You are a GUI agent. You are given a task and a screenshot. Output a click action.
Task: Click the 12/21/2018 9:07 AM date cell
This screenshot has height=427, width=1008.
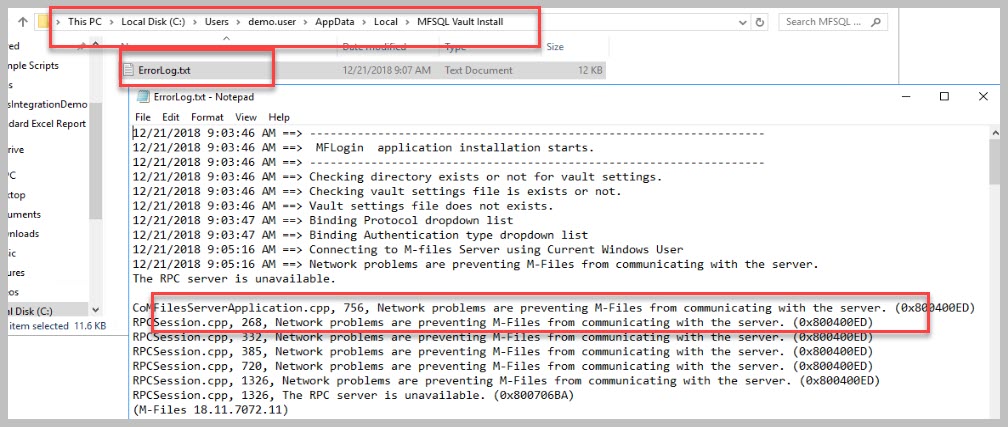[386, 70]
